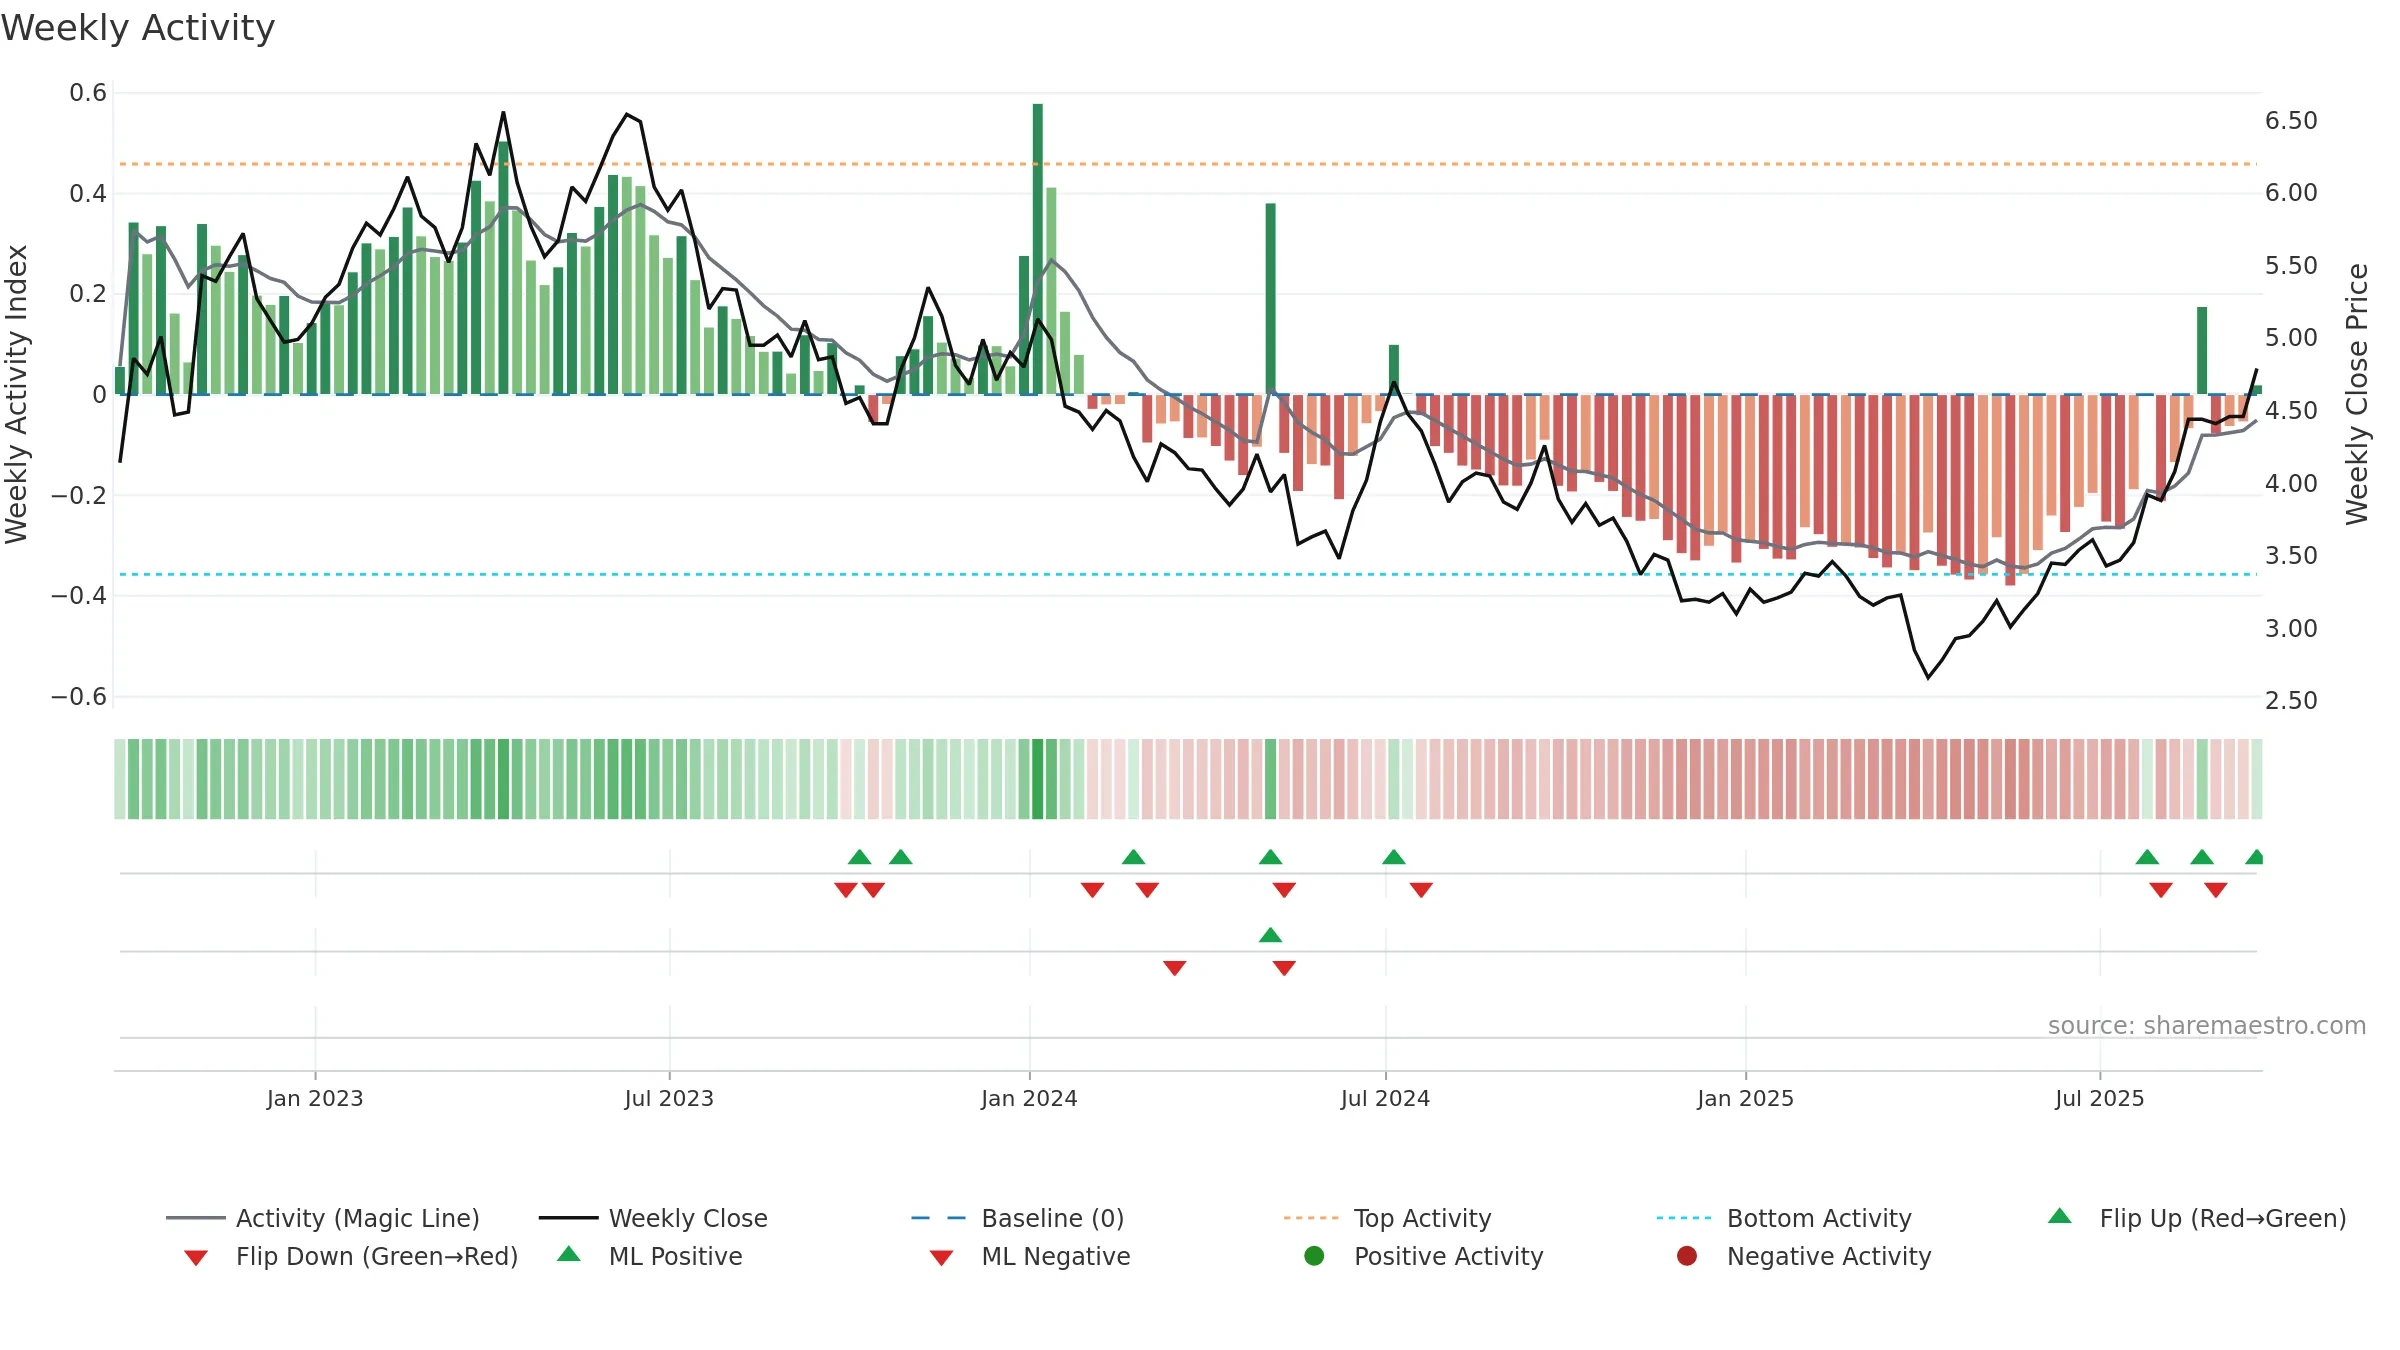Click the tallest green bar near Jan 2024
The width and height of the screenshot is (2400, 1350).
click(x=1038, y=249)
